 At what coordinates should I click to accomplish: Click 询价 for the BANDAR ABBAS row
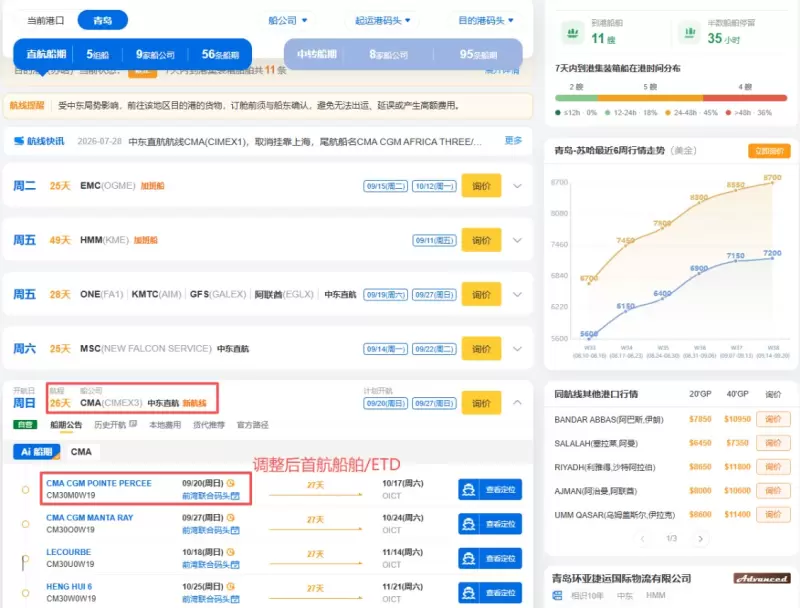point(773,419)
